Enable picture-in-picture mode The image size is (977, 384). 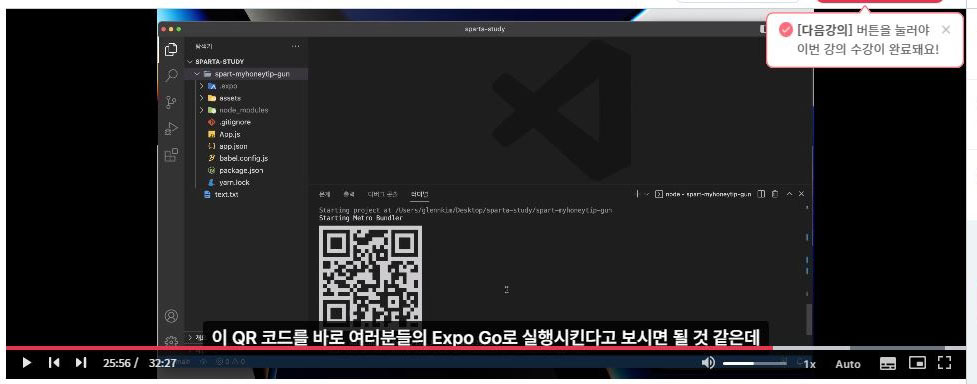[917, 363]
